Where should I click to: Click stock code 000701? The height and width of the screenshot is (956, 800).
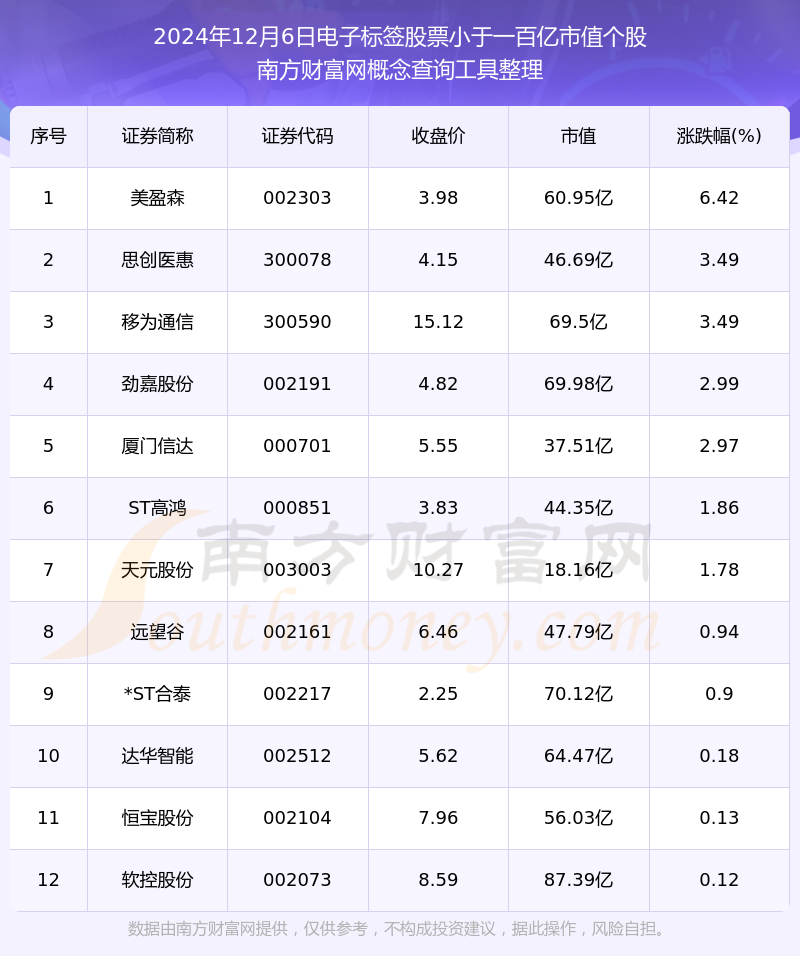click(298, 446)
